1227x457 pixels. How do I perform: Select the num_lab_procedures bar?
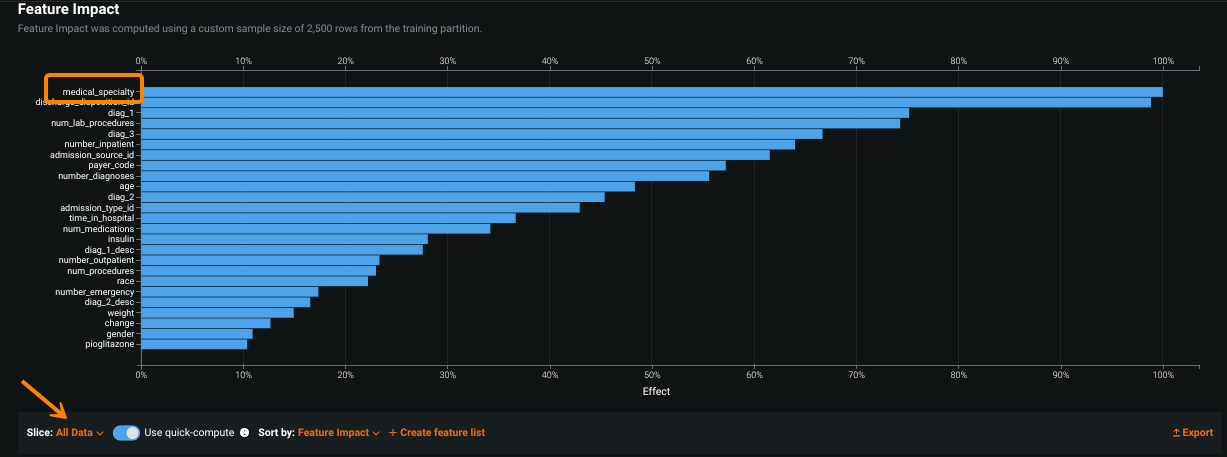[x=520, y=124]
